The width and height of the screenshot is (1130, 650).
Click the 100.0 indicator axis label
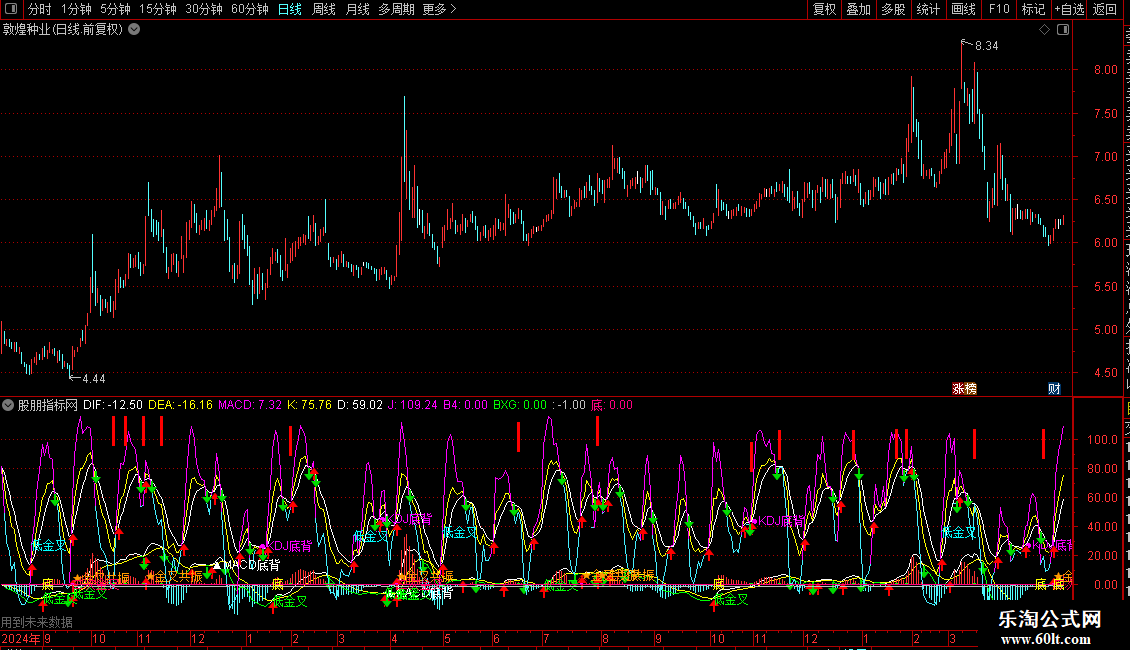[1102, 440]
